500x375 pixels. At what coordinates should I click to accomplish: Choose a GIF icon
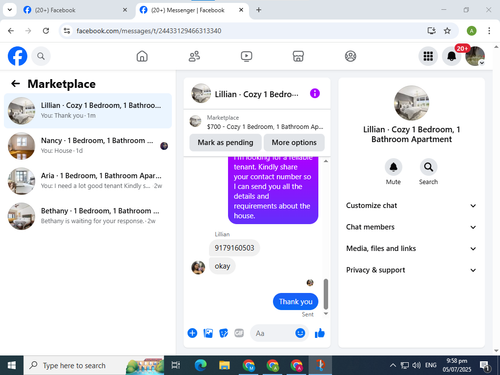(239, 333)
